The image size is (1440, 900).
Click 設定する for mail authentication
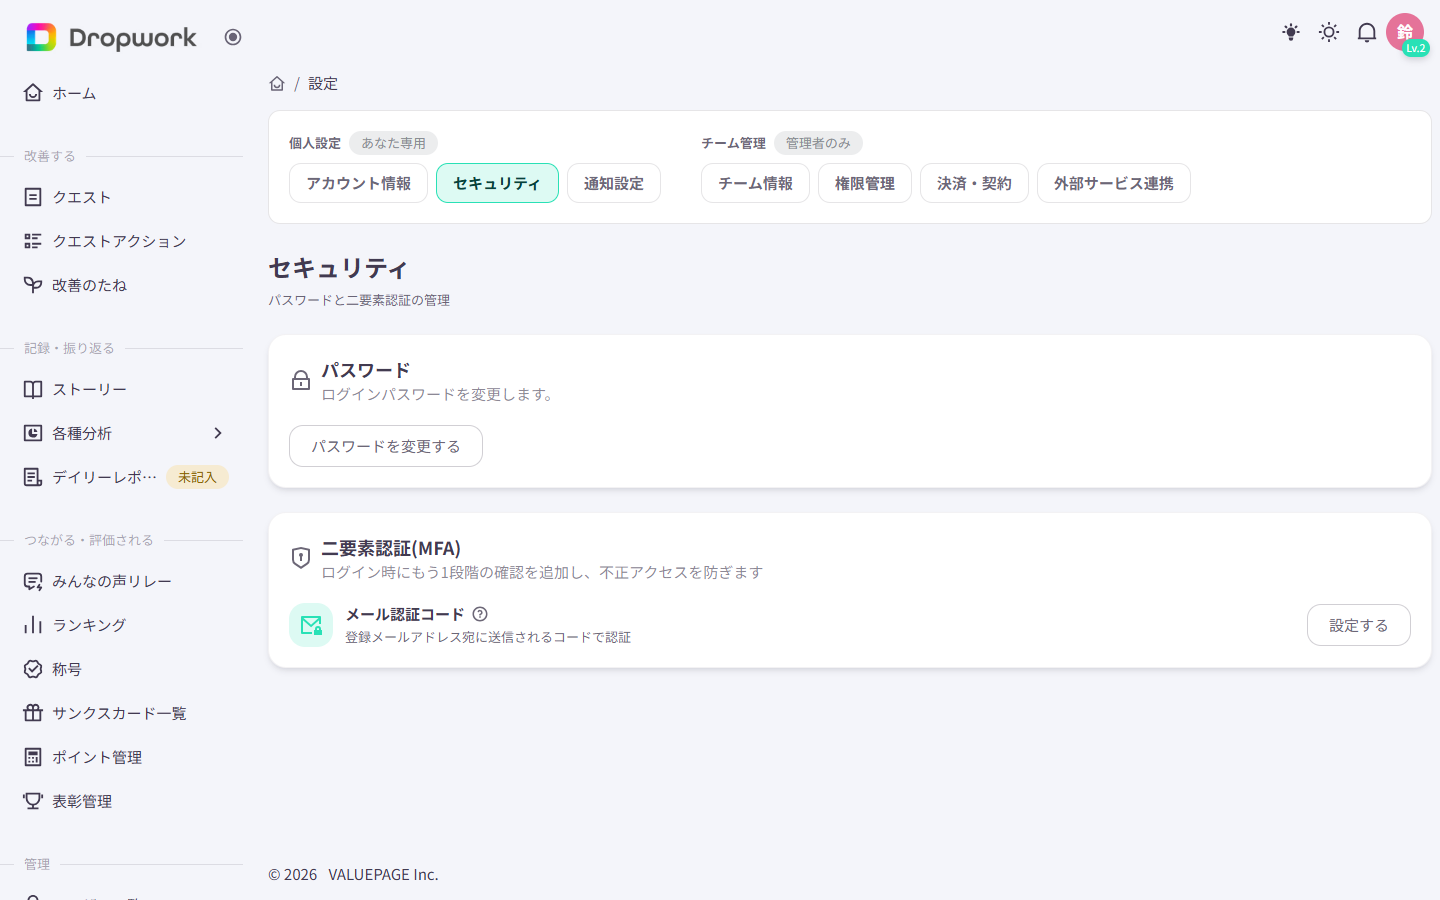coord(1359,625)
